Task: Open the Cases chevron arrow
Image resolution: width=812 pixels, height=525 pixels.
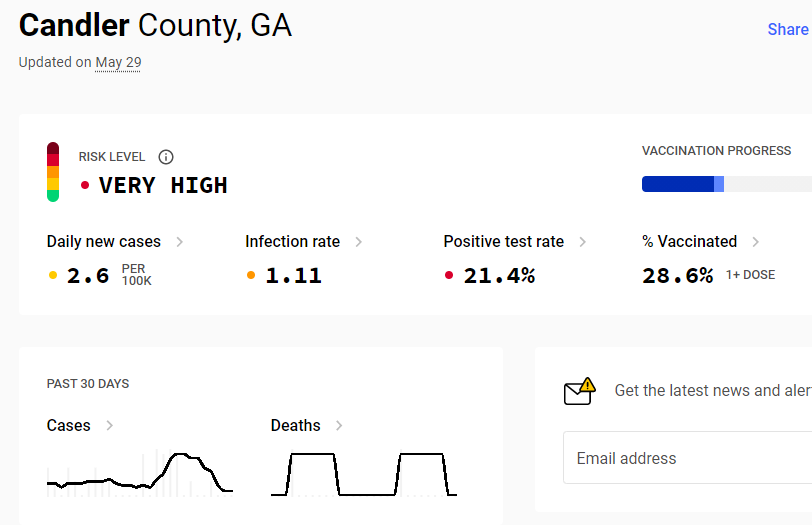Action: click(109, 426)
